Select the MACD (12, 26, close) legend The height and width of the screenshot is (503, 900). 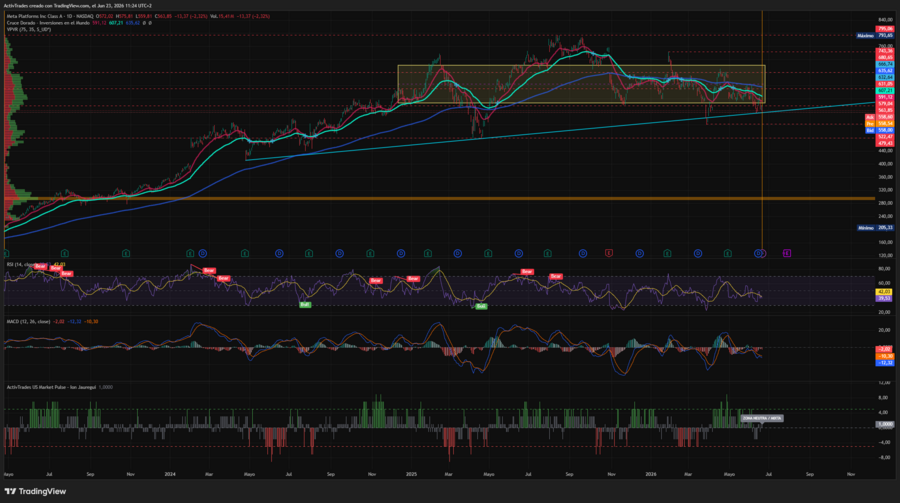coord(28,322)
